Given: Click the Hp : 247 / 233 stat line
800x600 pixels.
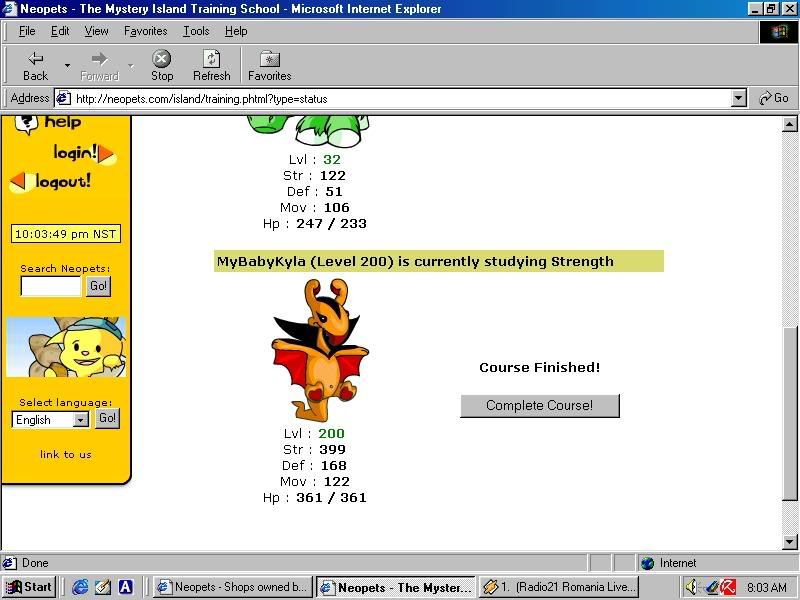Looking at the screenshot, I should 315,223.
